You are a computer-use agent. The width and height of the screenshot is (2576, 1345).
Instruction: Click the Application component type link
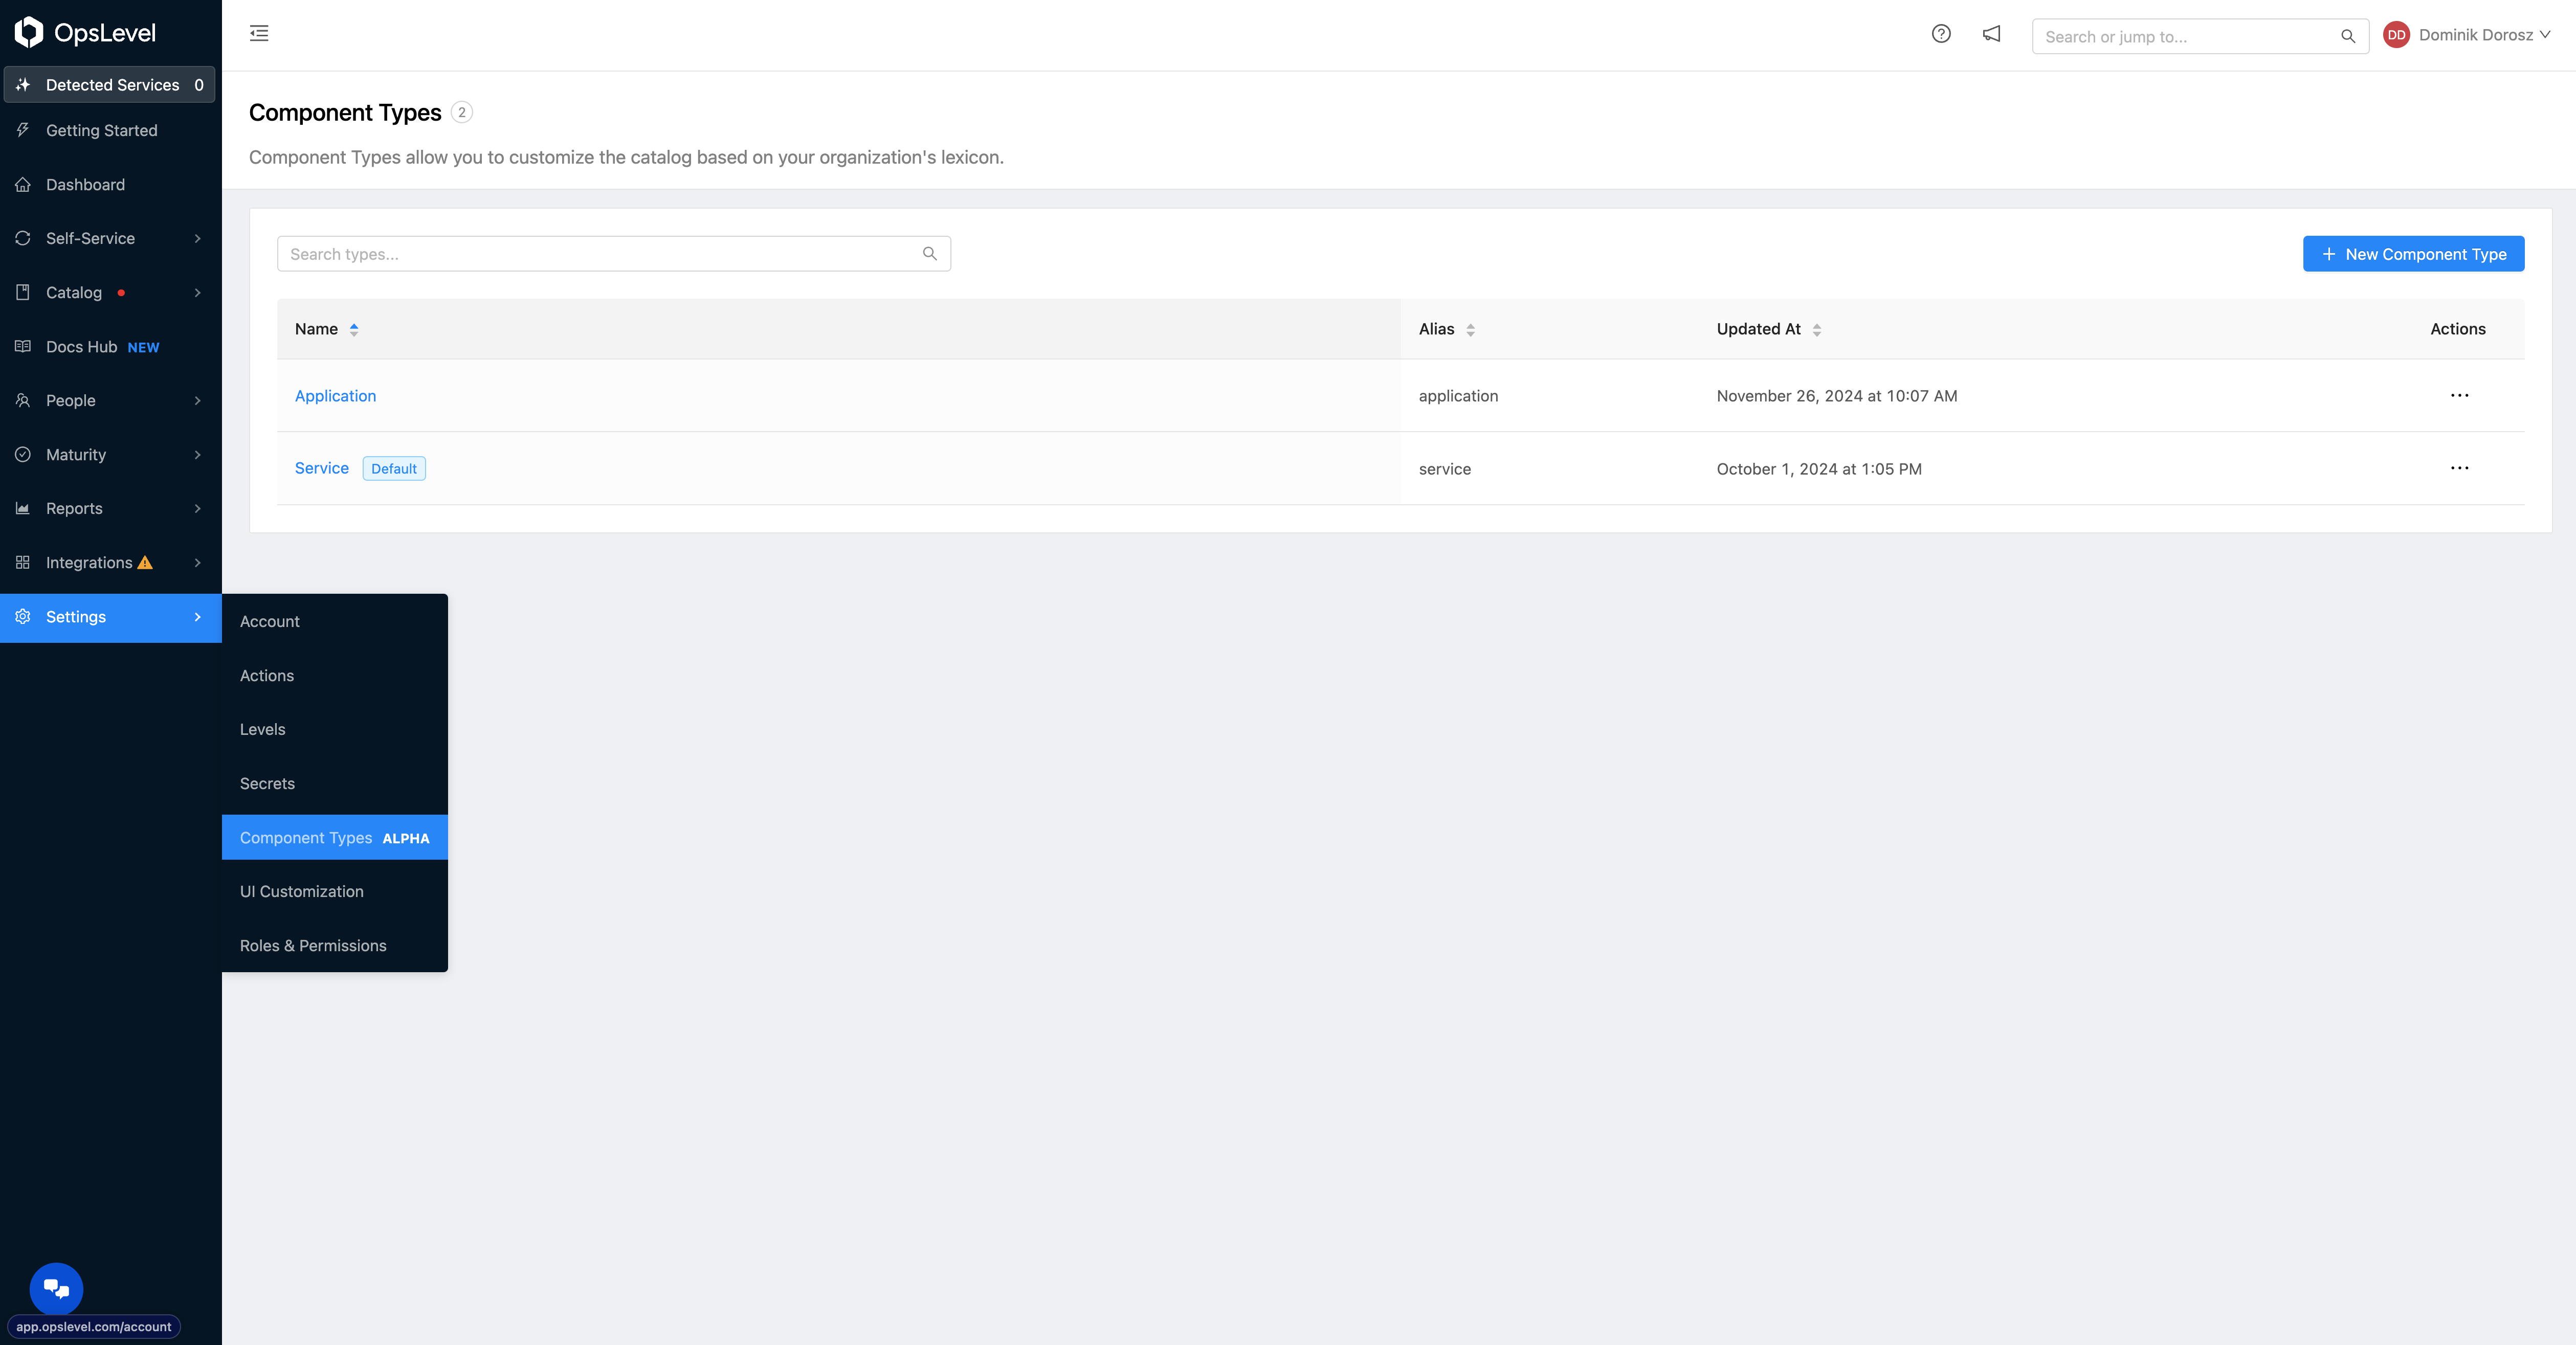click(336, 395)
